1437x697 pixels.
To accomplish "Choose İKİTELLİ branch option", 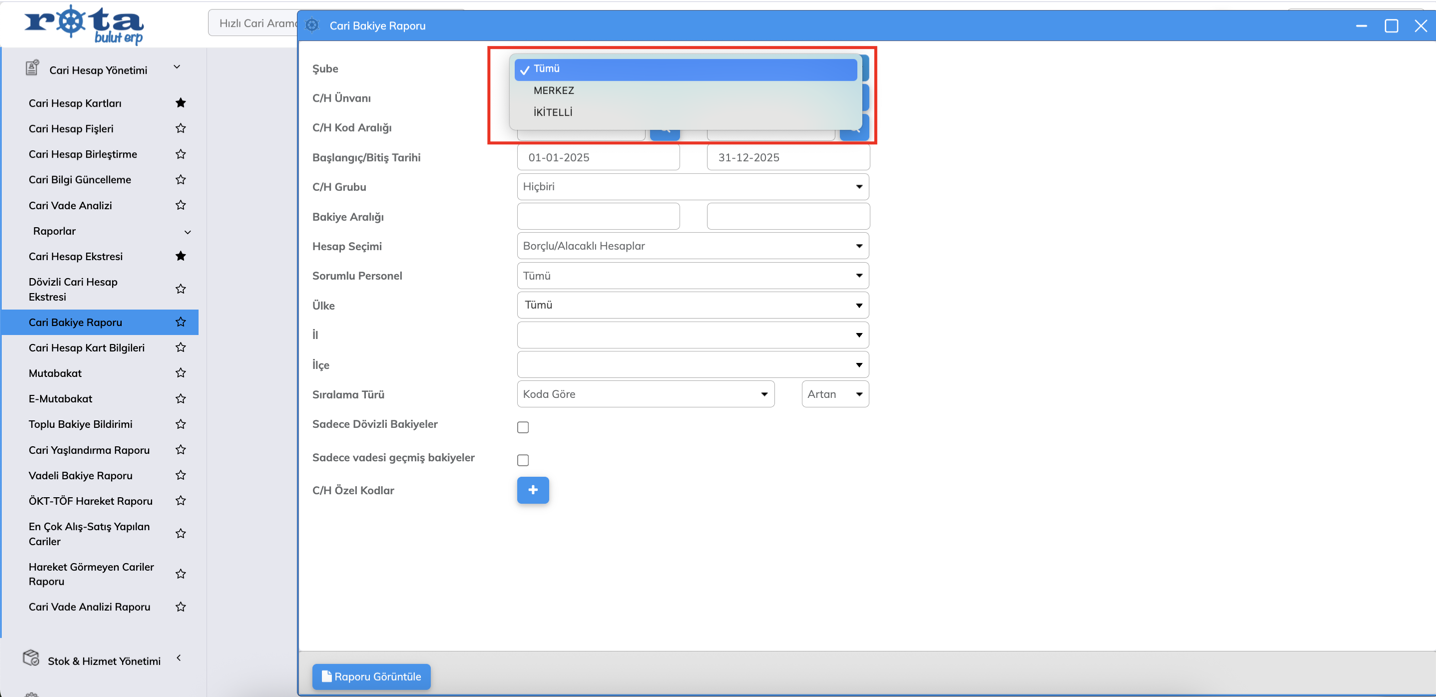I will 553,113.
